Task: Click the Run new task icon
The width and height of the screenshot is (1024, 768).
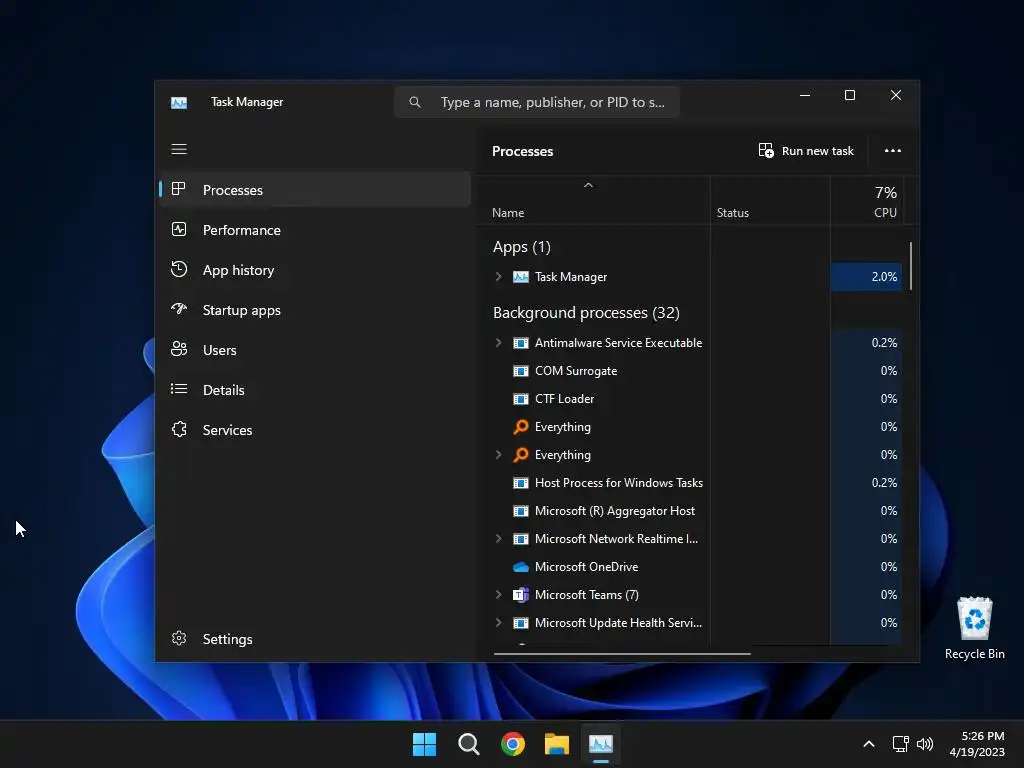Action: [x=766, y=150]
